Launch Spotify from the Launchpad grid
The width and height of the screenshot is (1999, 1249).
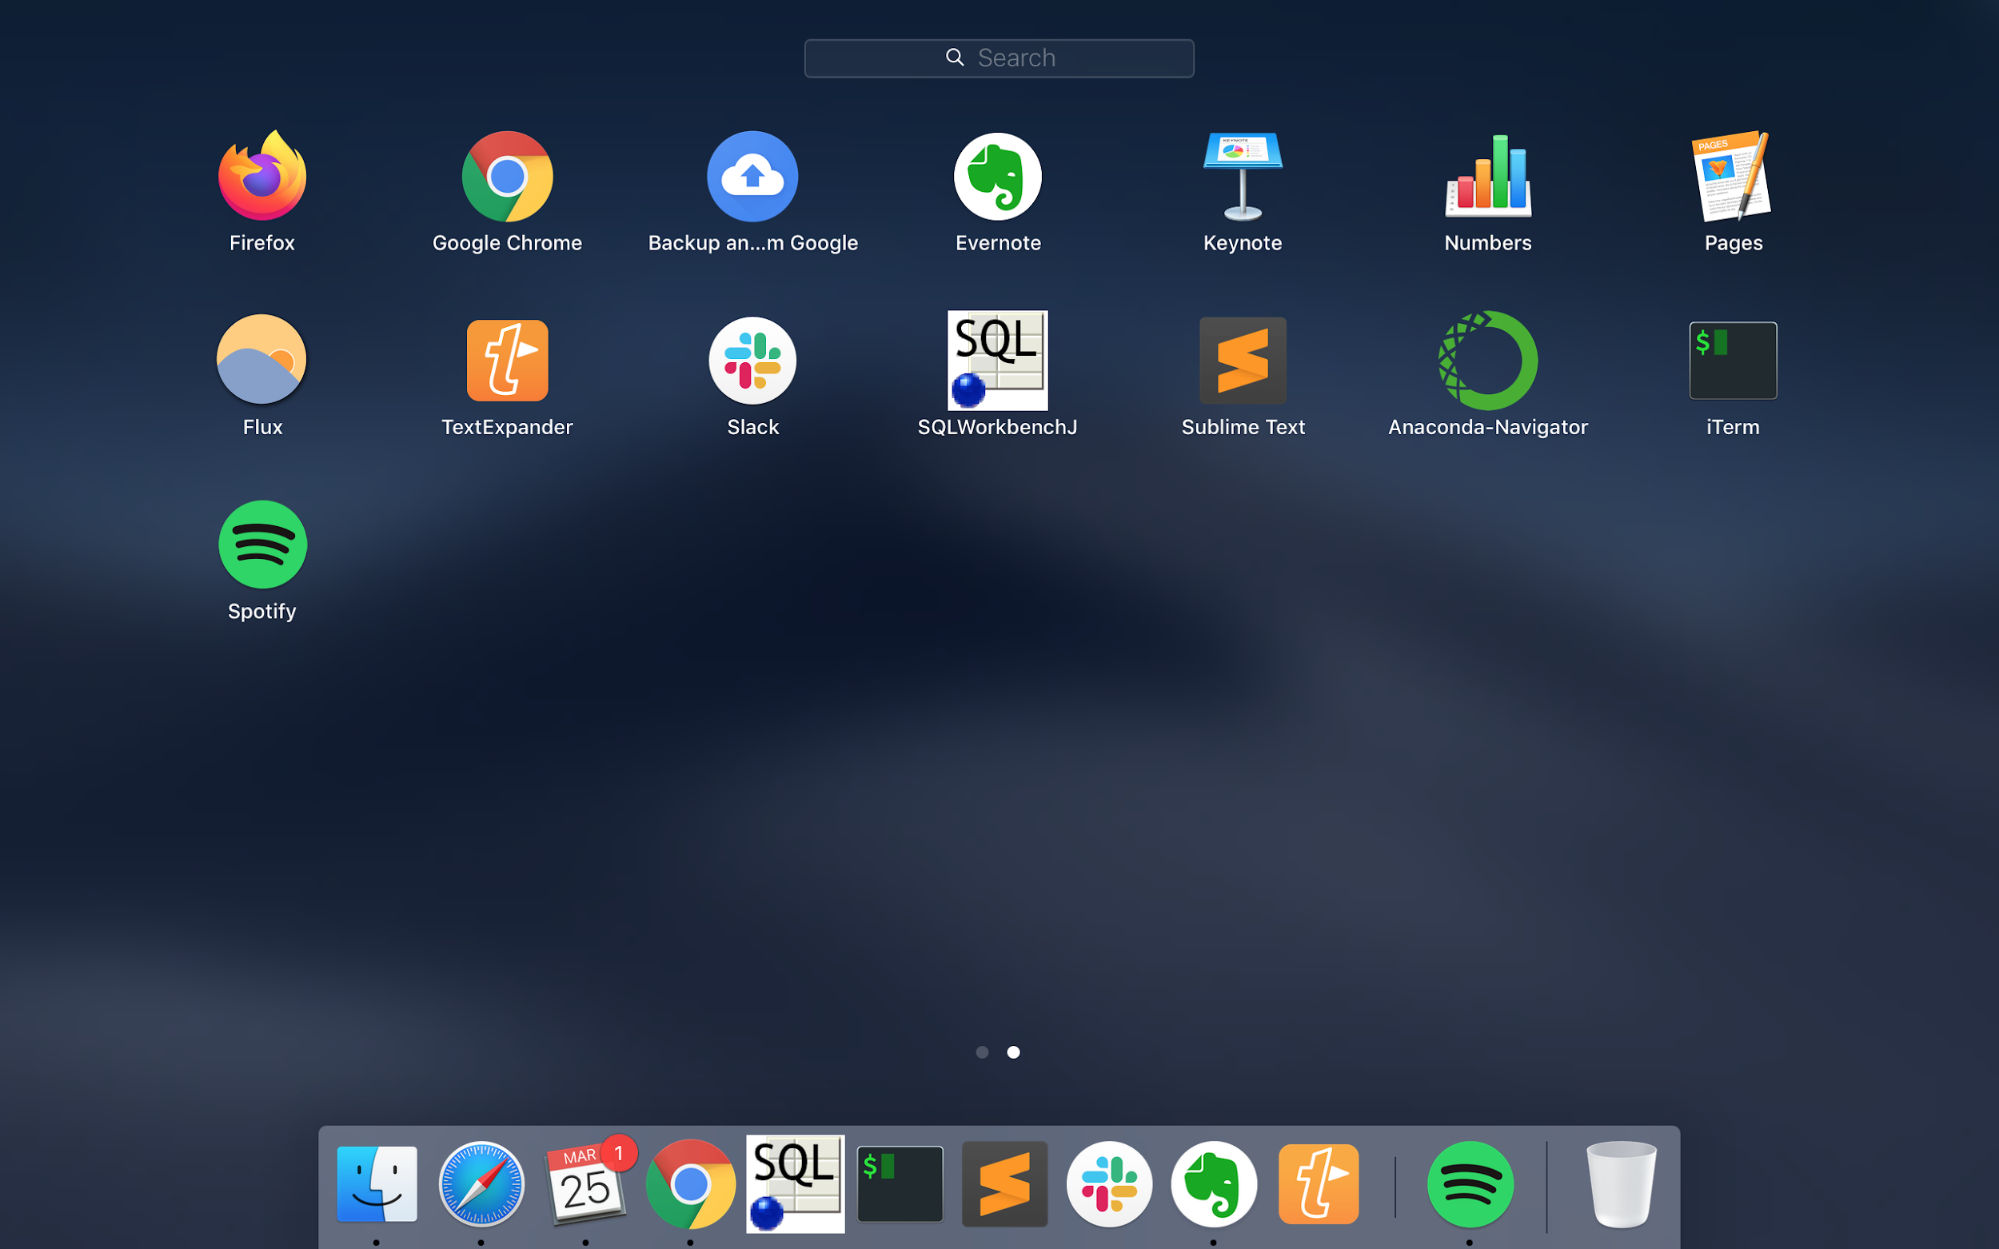click(262, 545)
